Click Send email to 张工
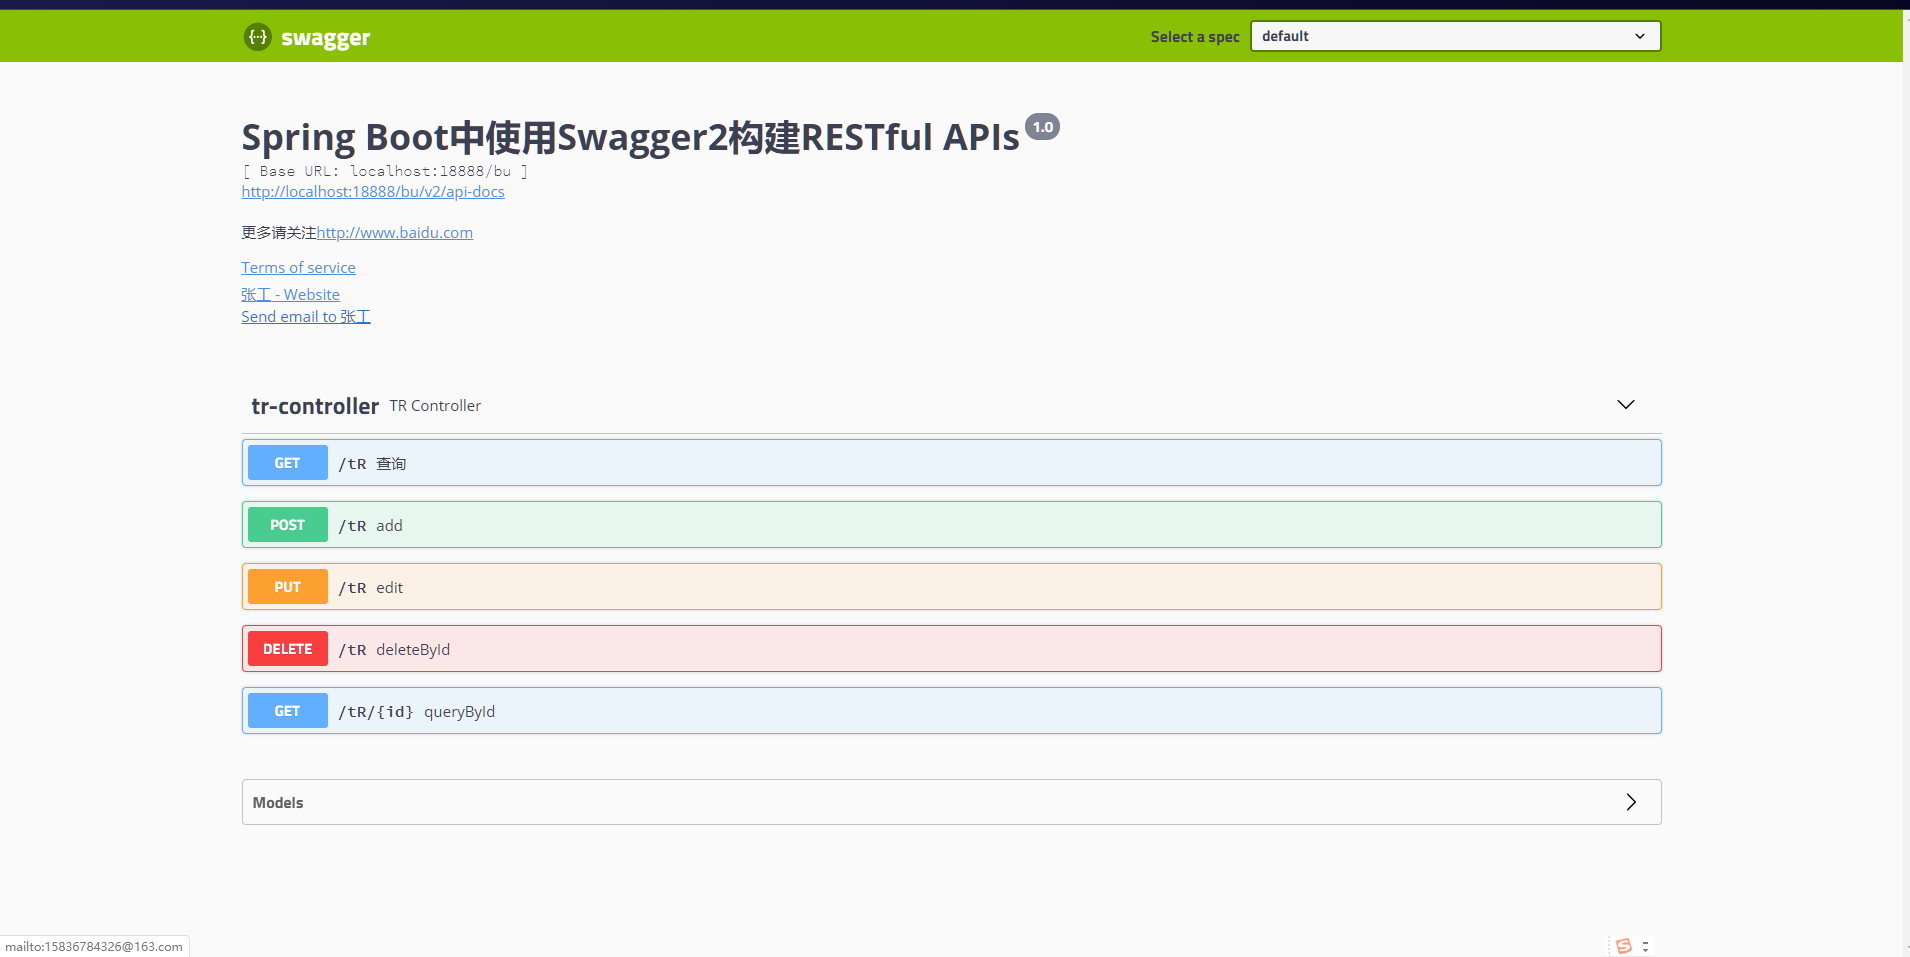The height and width of the screenshot is (957, 1910). pos(306,317)
